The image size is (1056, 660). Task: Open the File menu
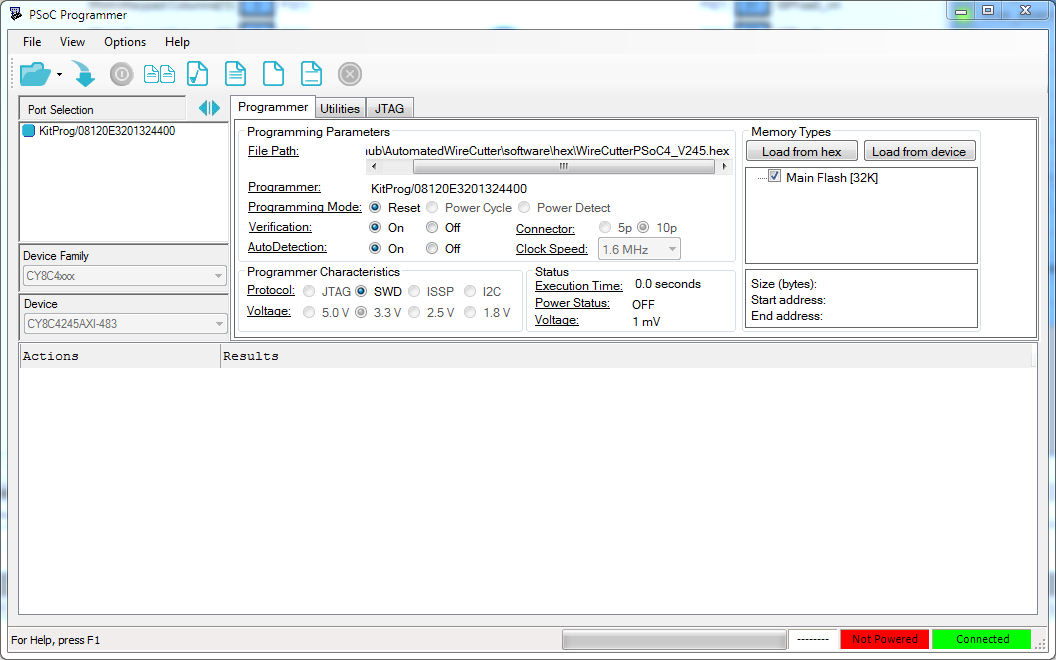(32, 42)
